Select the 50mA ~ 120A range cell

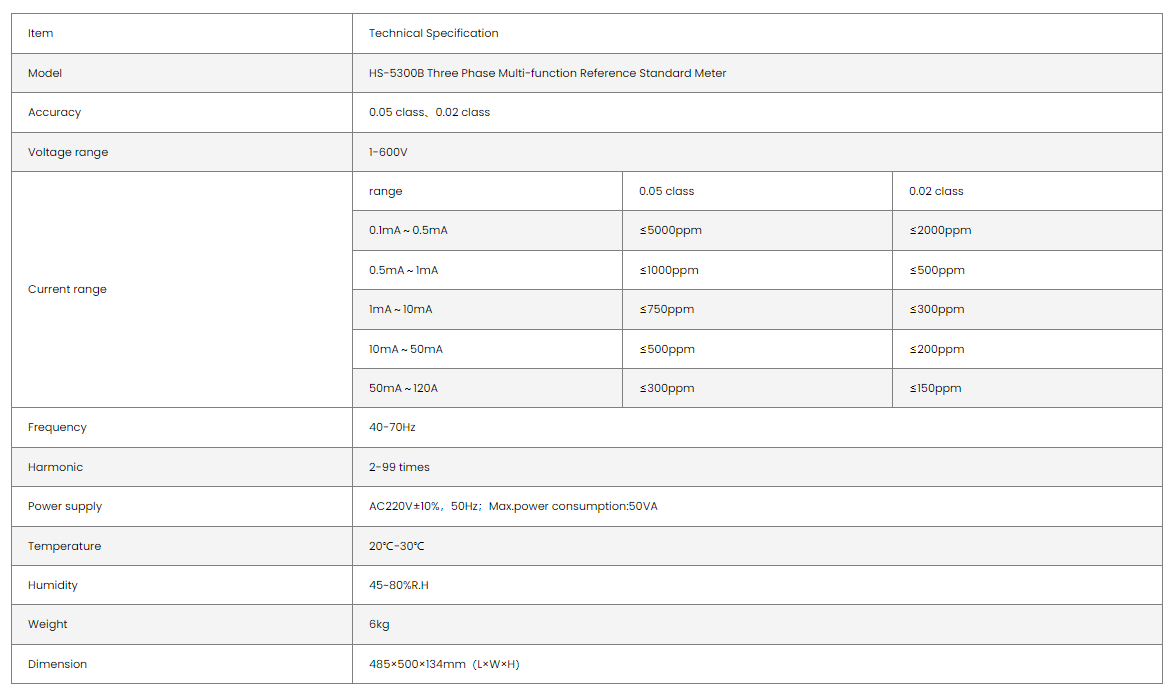[x=403, y=388]
